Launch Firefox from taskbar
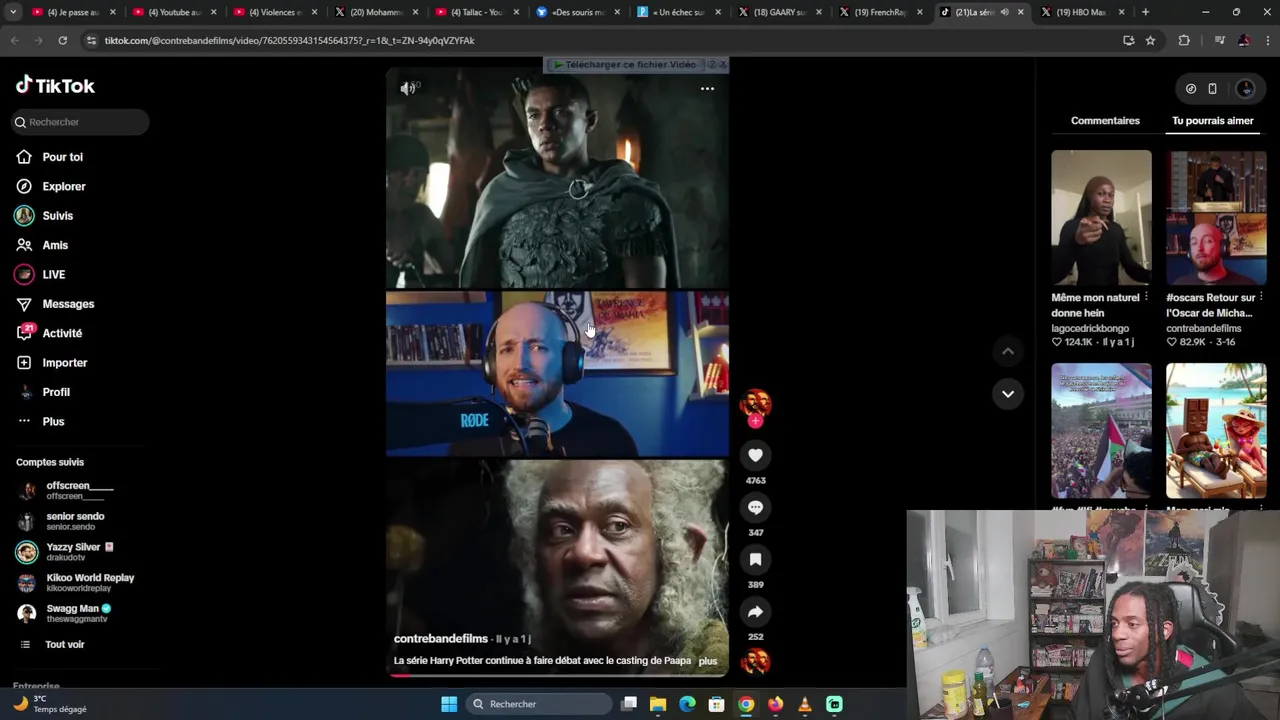Screen dimensions: 1280x720 tap(775, 704)
